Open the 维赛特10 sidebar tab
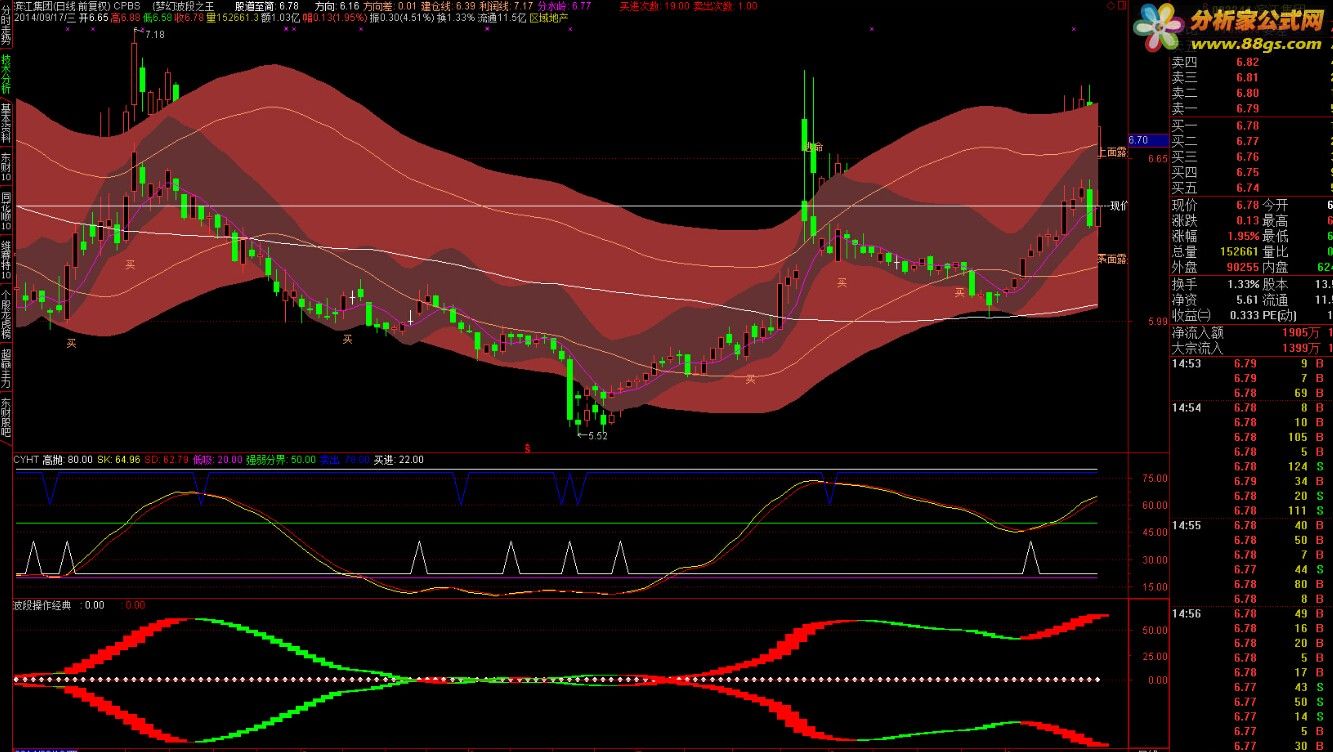 tap(6, 261)
